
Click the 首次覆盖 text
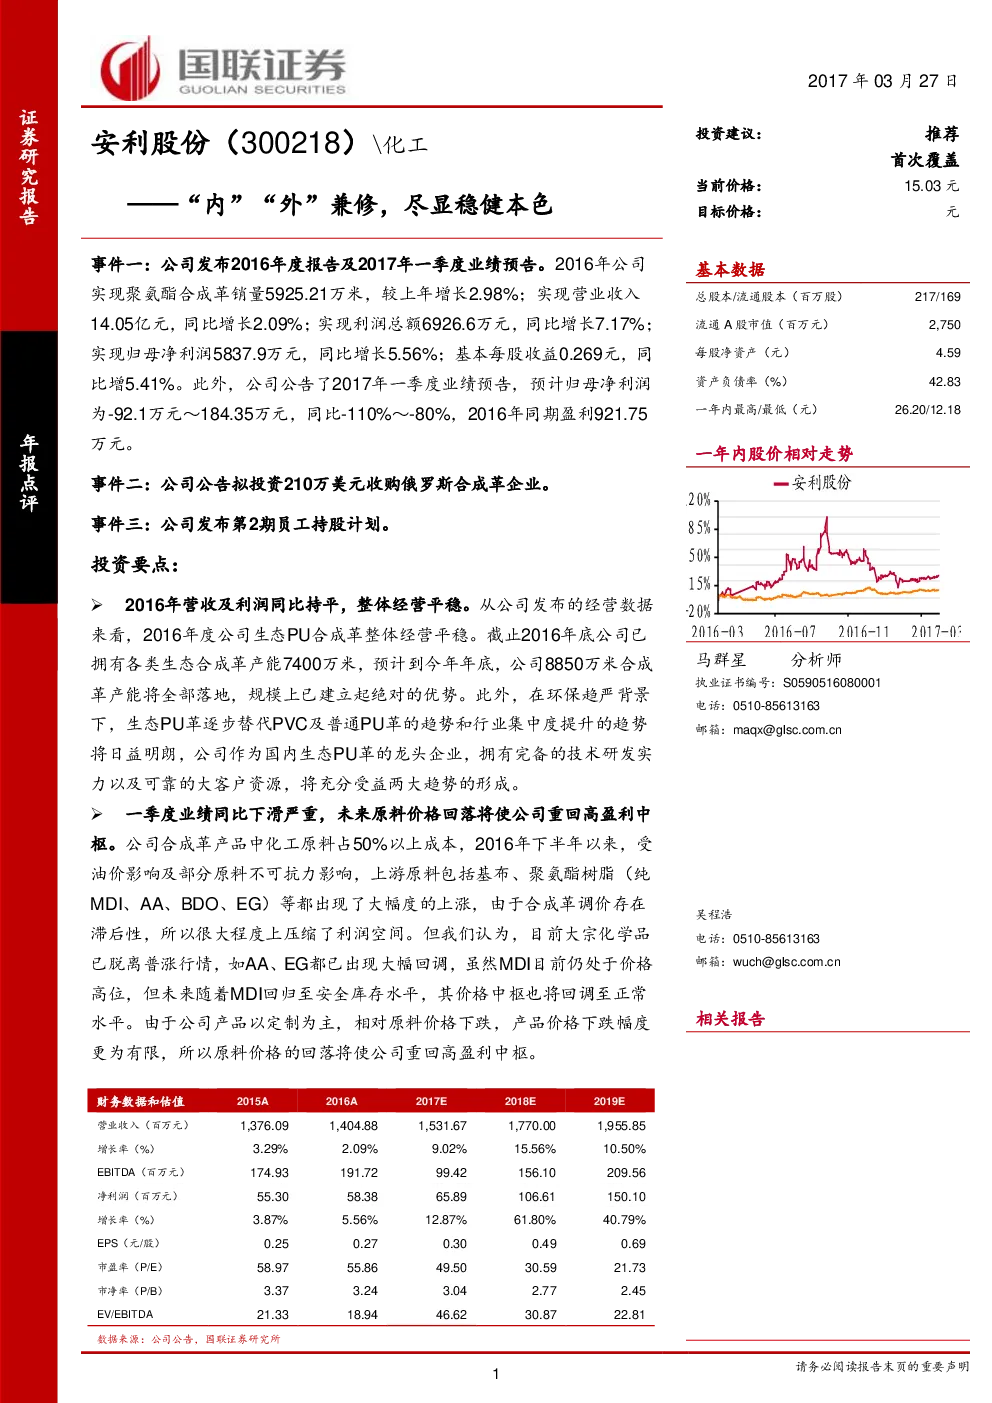click(925, 160)
